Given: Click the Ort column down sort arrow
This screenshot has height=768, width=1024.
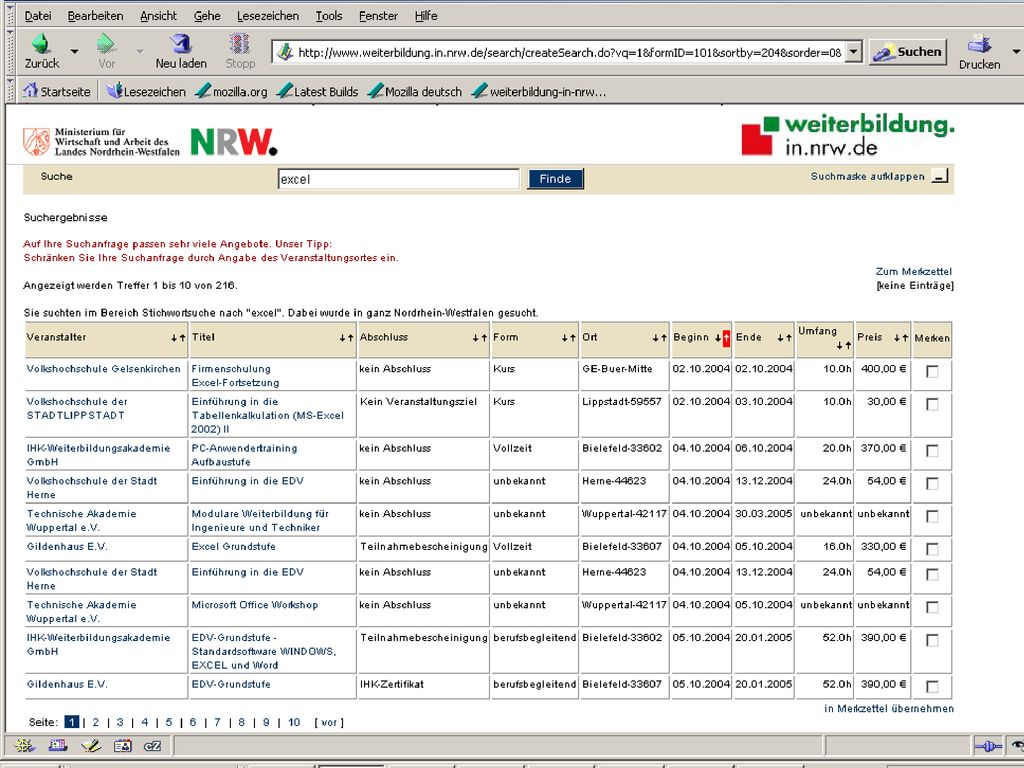Looking at the screenshot, I should pos(656,338).
